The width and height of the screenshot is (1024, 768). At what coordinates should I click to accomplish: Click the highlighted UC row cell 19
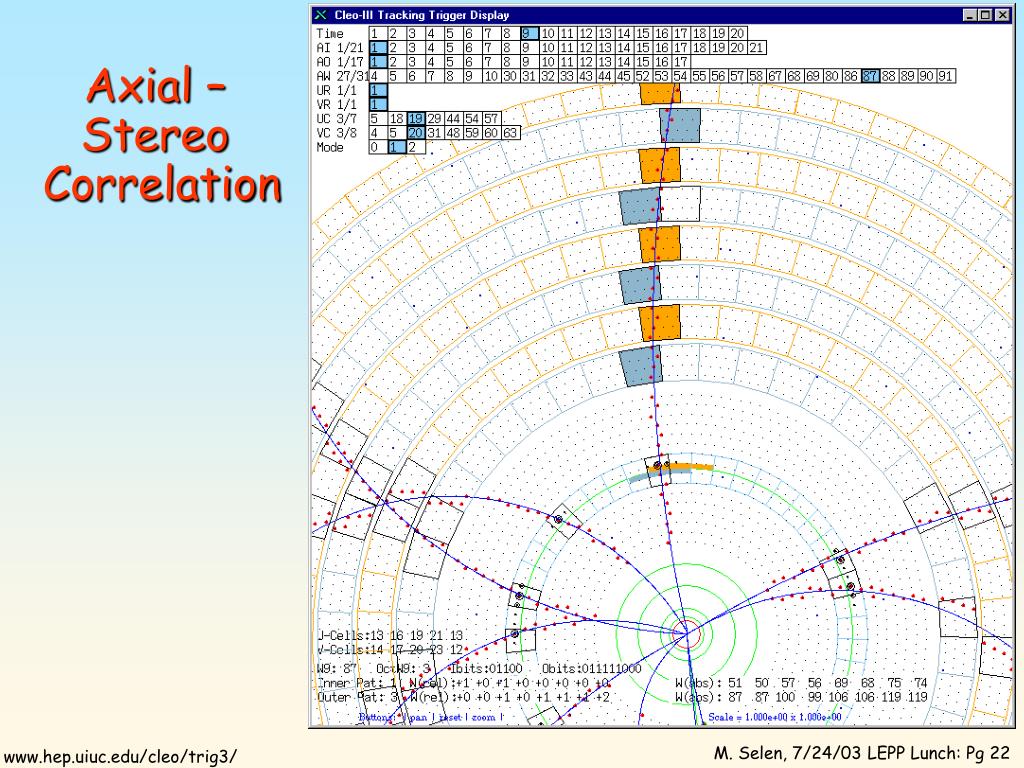click(415, 119)
